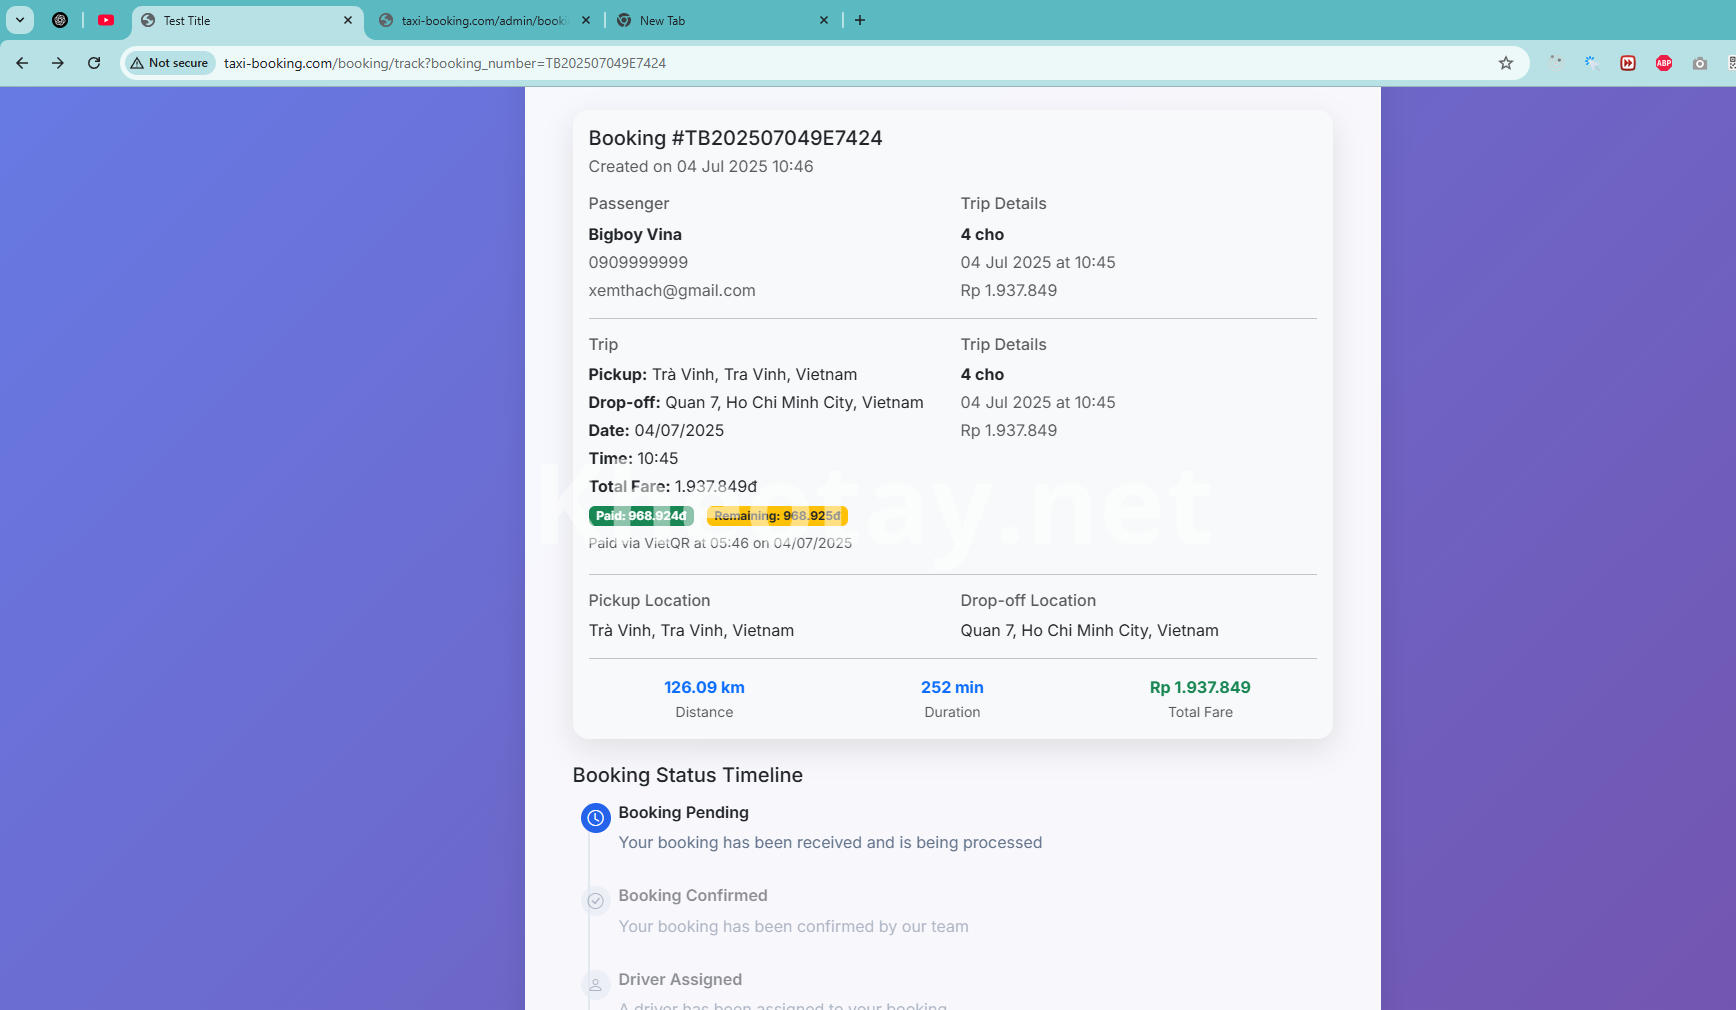Expand the tab search dropdown
The height and width of the screenshot is (1010, 1736).
pos(20,20)
